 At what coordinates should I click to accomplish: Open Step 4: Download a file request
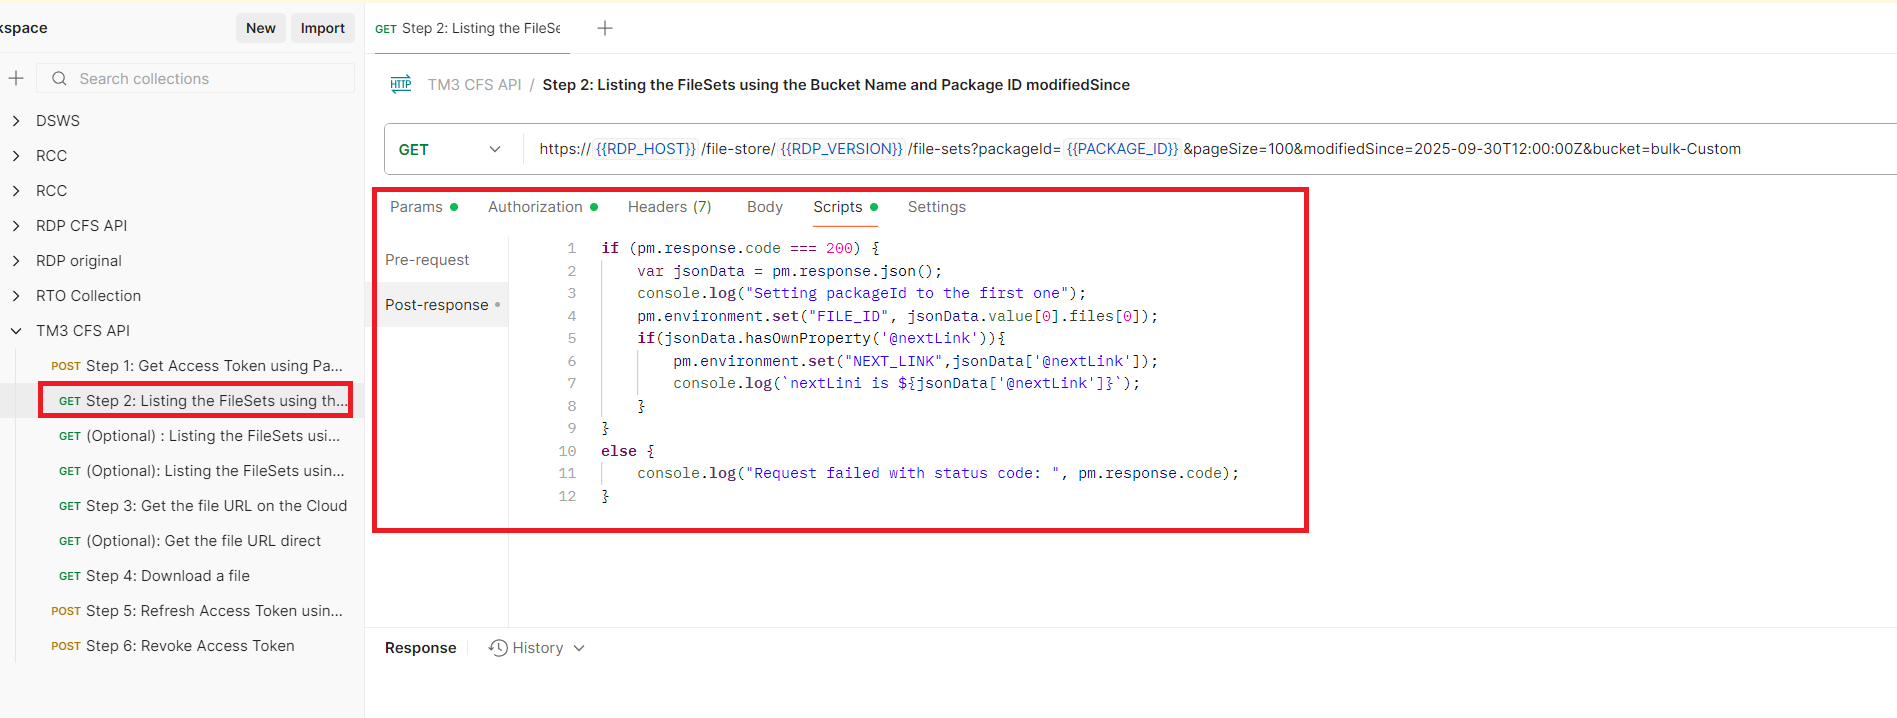tap(167, 576)
